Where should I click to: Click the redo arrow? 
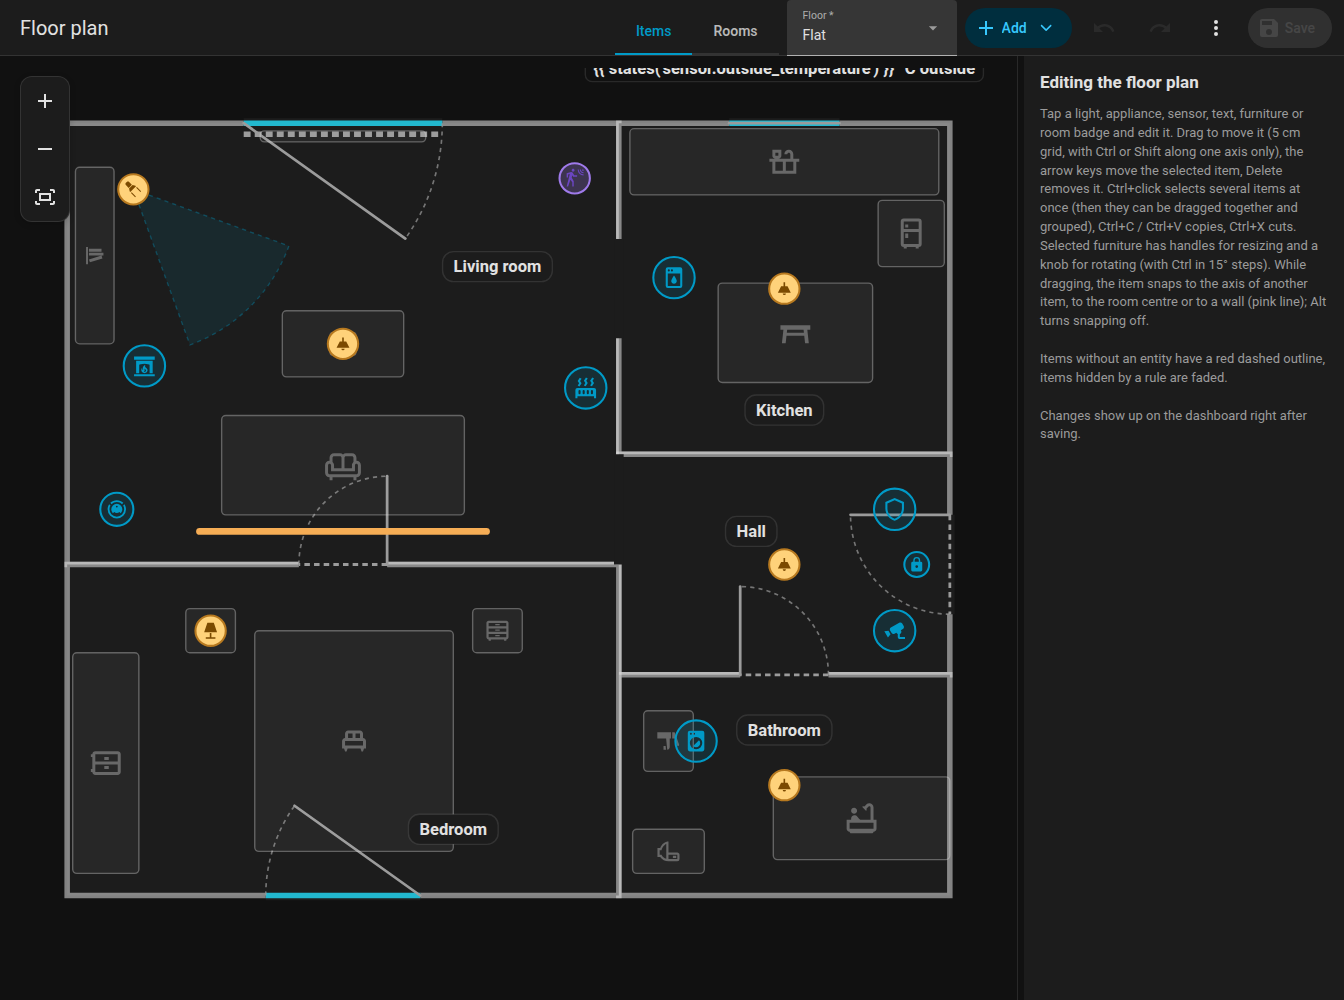click(x=1160, y=28)
